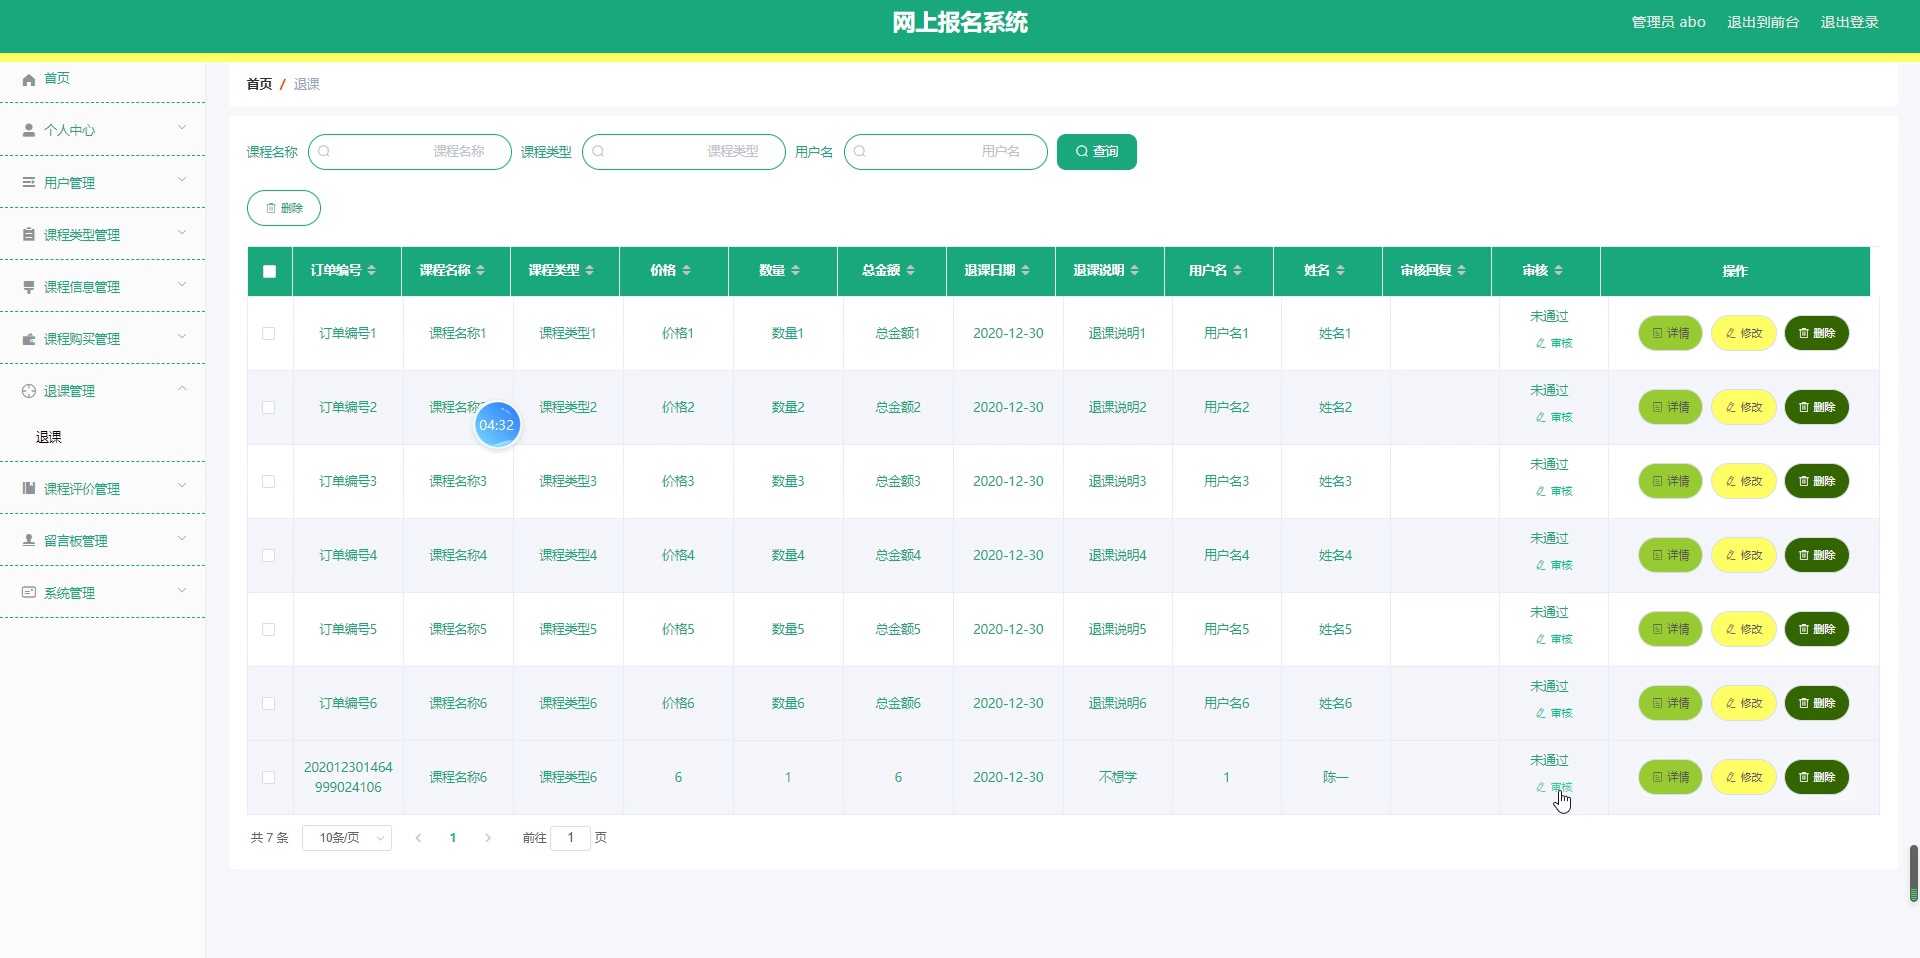Image resolution: width=1920 pixels, height=958 pixels.
Task: Click the vertical scrollbar thumb on right edge
Action: [x=1914, y=873]
